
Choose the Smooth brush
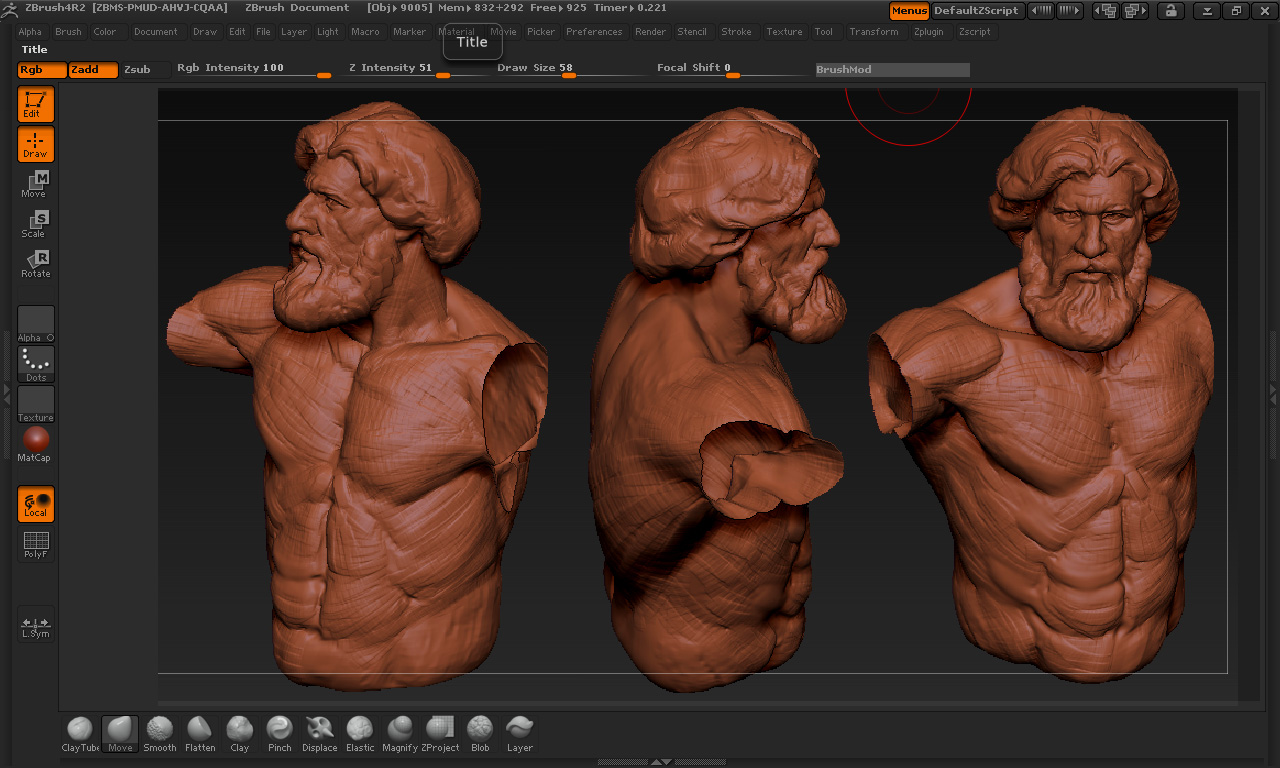[160, 733]
